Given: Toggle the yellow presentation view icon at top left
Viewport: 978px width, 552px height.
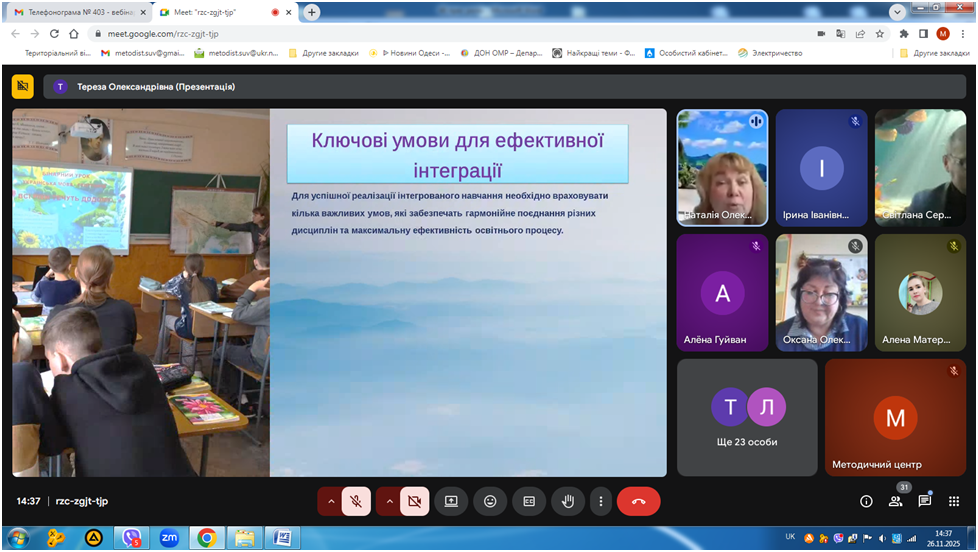Looking at the screenshot, I should coord(22,87).
